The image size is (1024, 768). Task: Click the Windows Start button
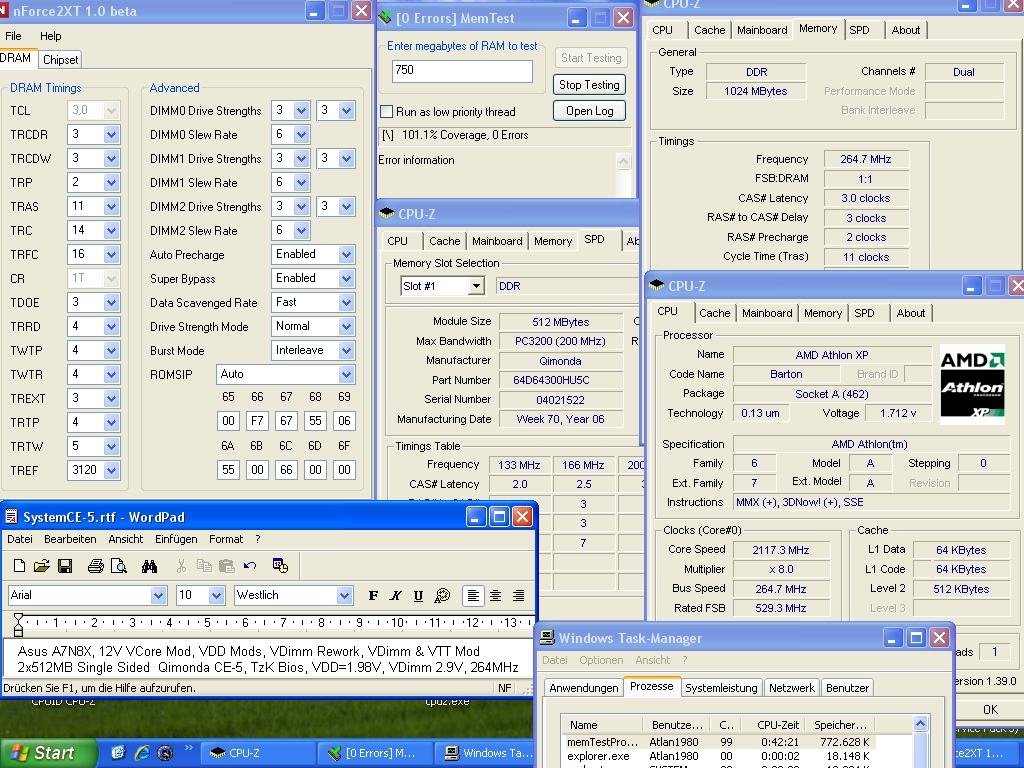click(x=47, y=753)
